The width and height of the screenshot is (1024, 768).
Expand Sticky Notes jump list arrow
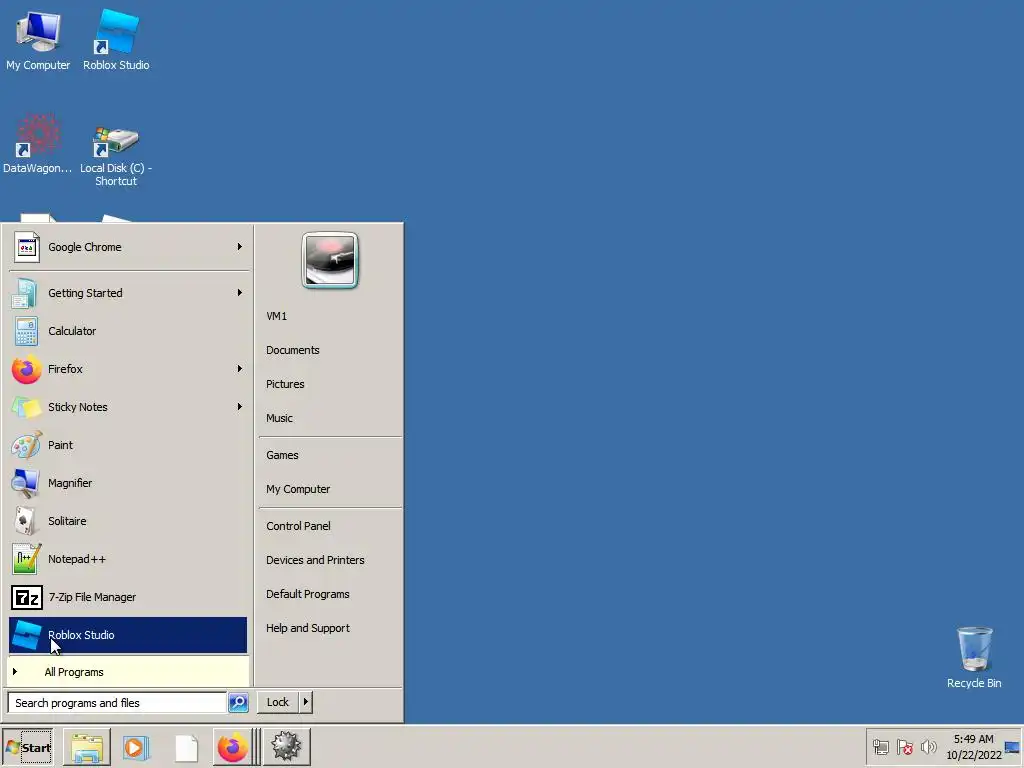click(240, 407)
